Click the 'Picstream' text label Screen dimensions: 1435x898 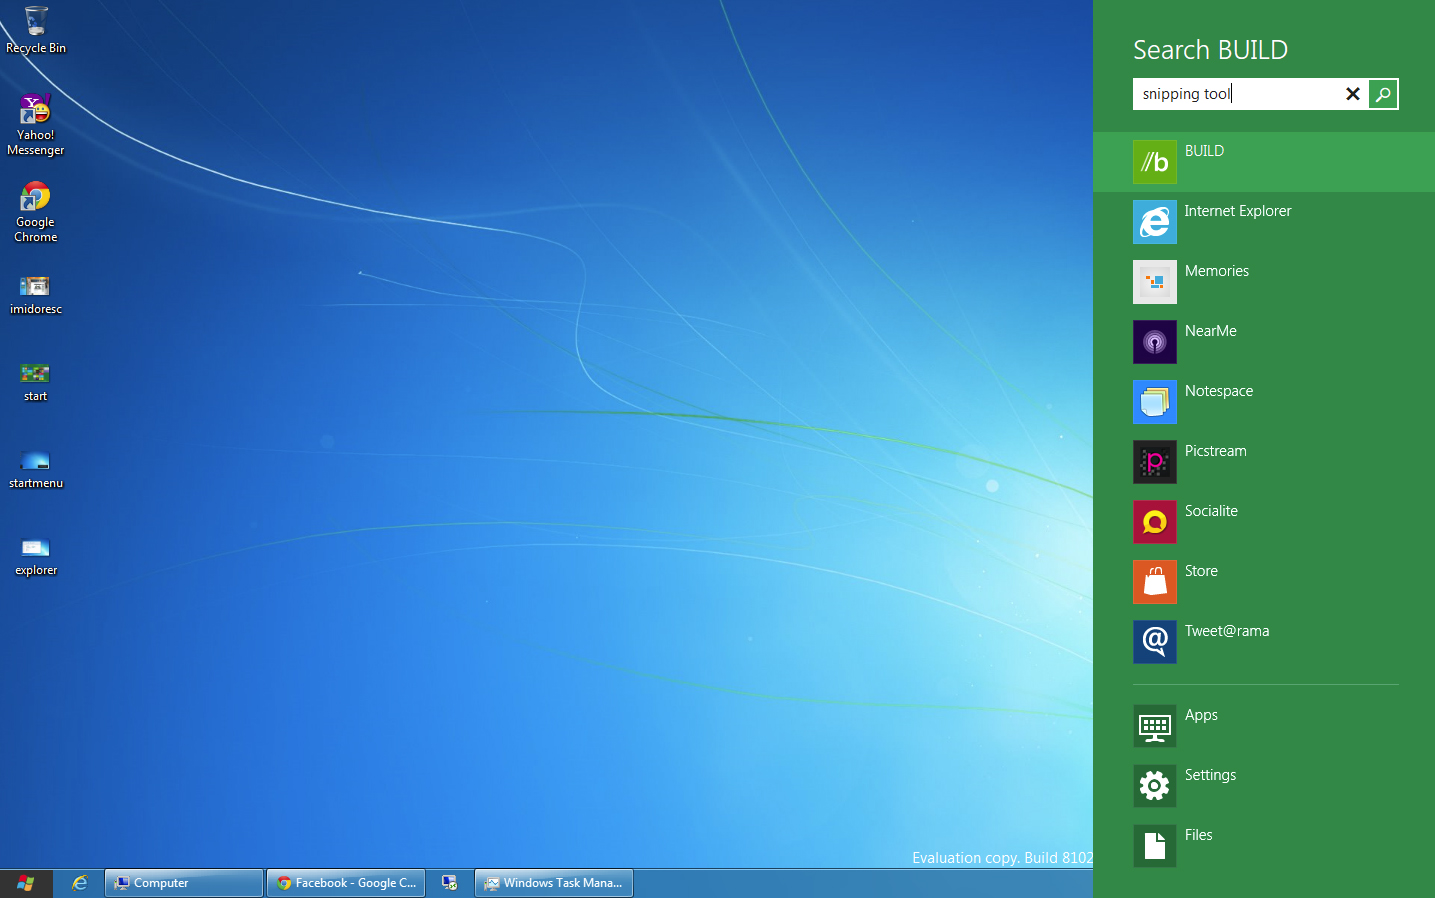click(x=1216, y=451)
